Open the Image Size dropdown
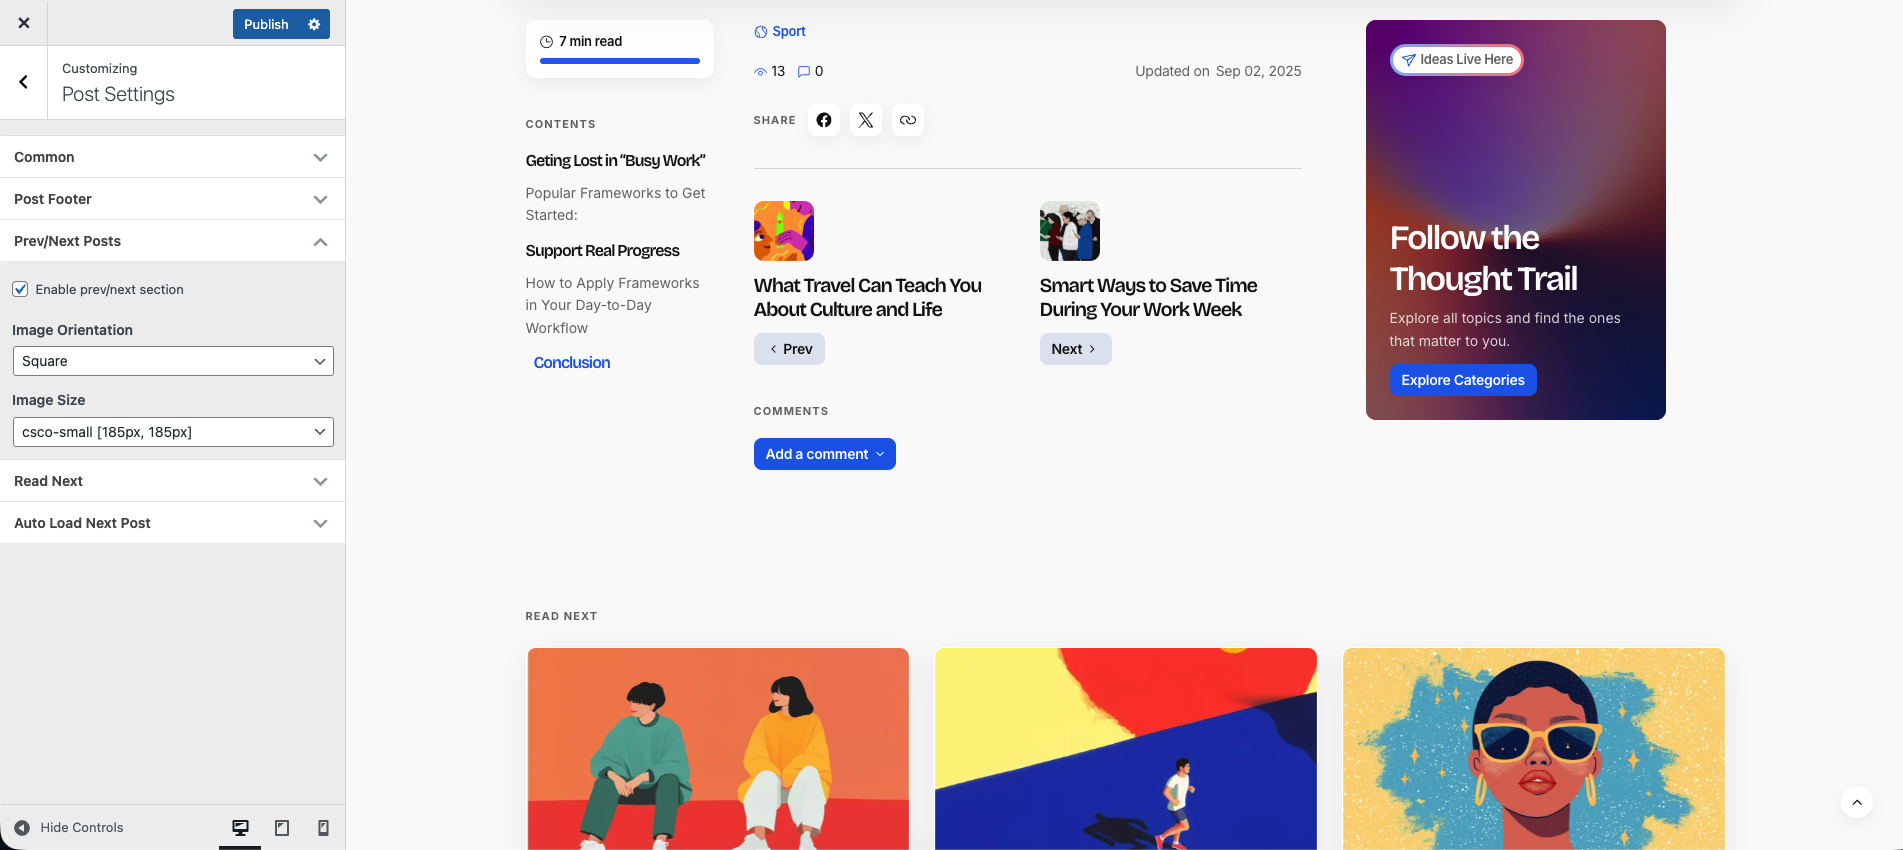This screenshot has width=1903, height=850. click(x=173, y=432)
